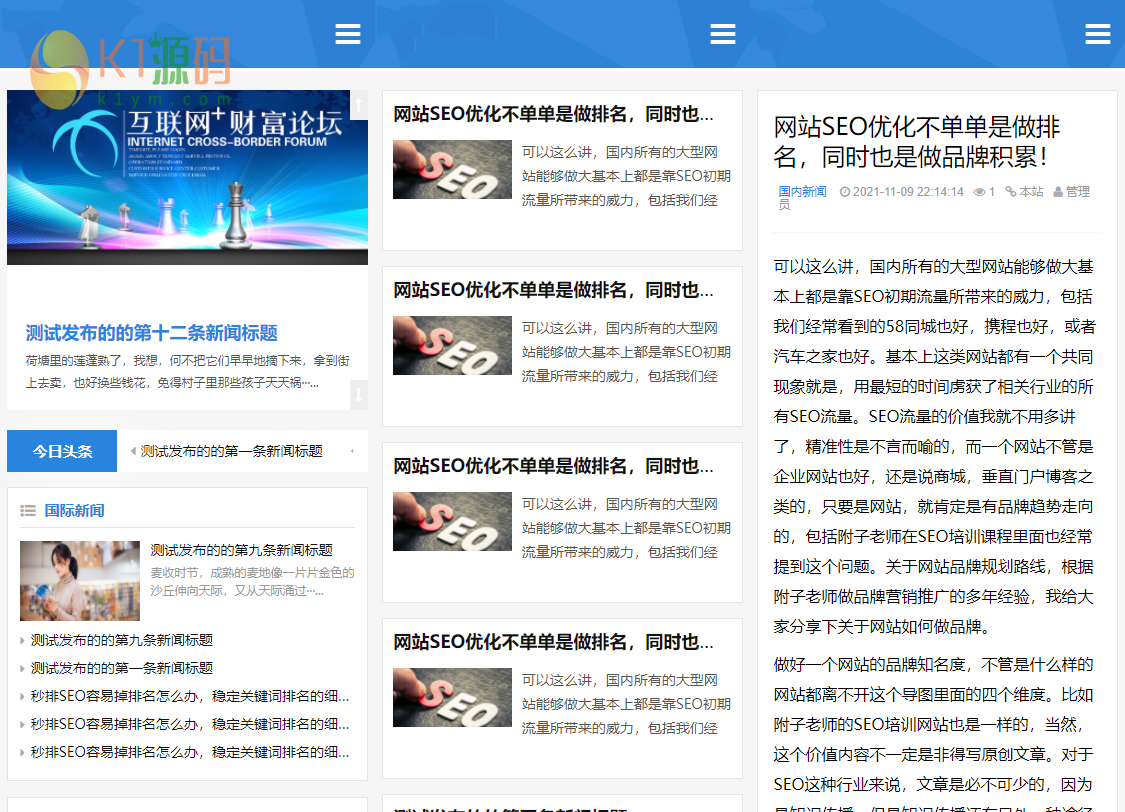The height and width of the screenshot is (812, 1125).
Task: Open the 测试发布的的第十二条新闻标题 headline
Action: pos(151,333)
